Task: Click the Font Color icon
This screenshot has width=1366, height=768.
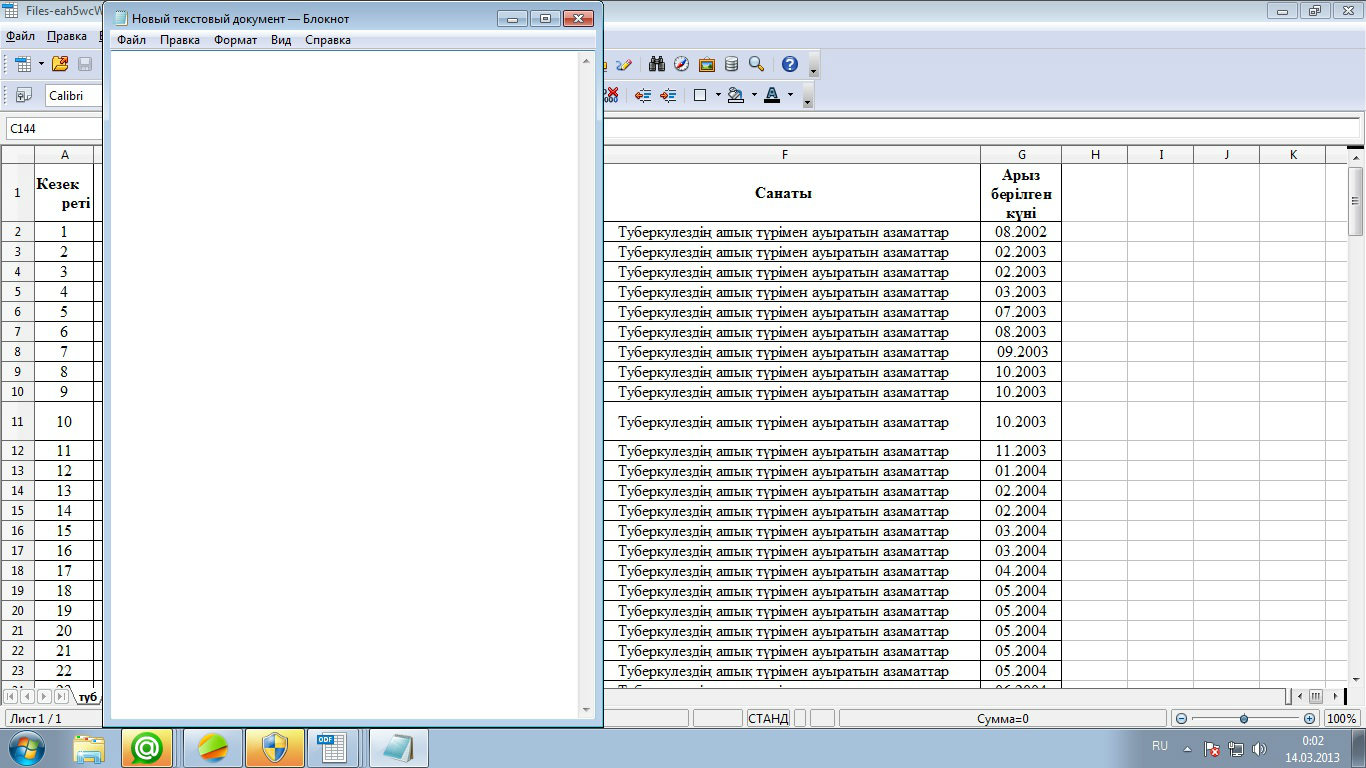Action: coord(772,95)
